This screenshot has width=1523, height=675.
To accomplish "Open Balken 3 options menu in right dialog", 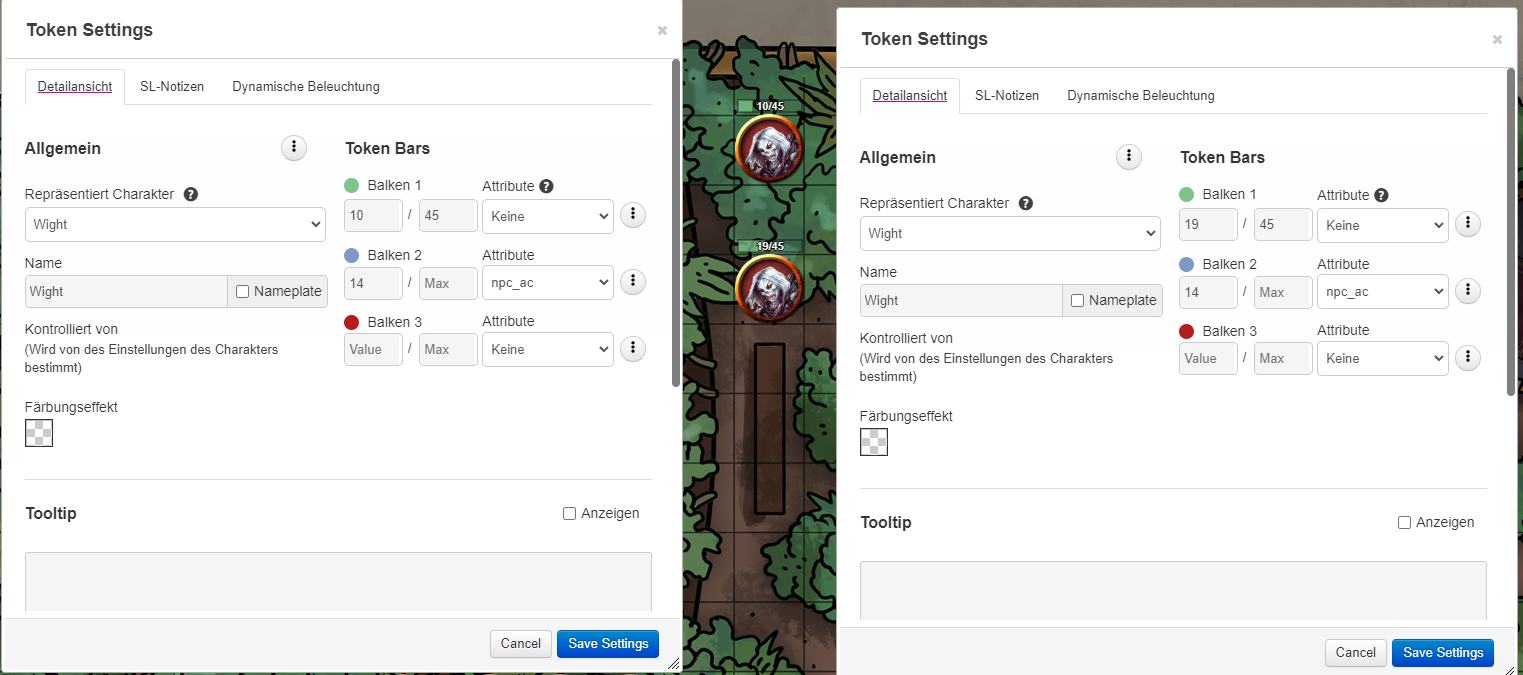I will pos(1467,358).
